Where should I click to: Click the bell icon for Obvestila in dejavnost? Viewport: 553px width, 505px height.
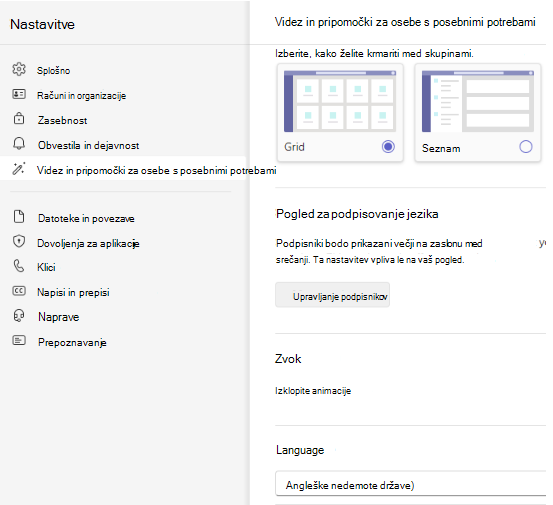point(19,144)
